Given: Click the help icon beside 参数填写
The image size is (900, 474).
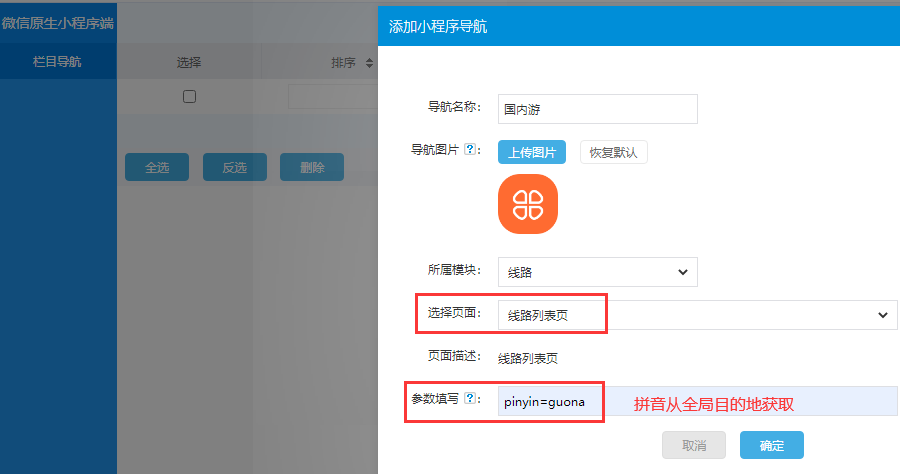Looking at the screenshot, I should [x=471, y=399].
